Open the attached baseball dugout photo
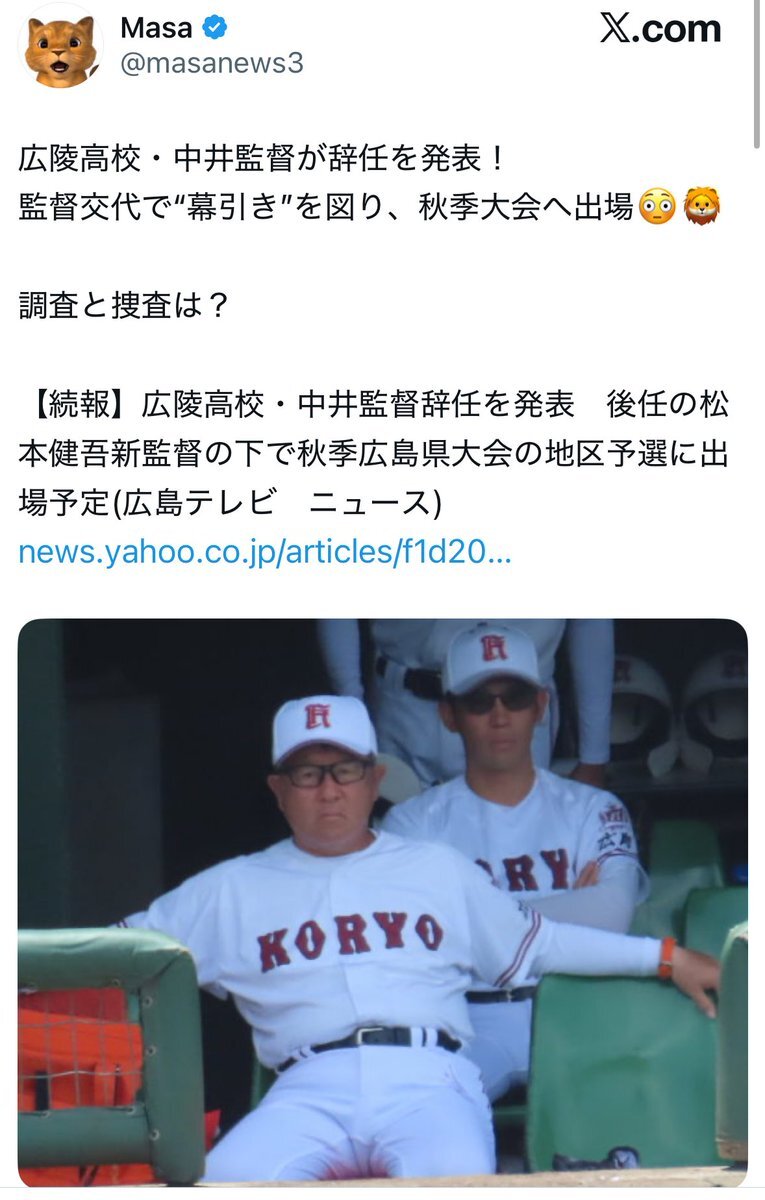 tap(382, 901)
